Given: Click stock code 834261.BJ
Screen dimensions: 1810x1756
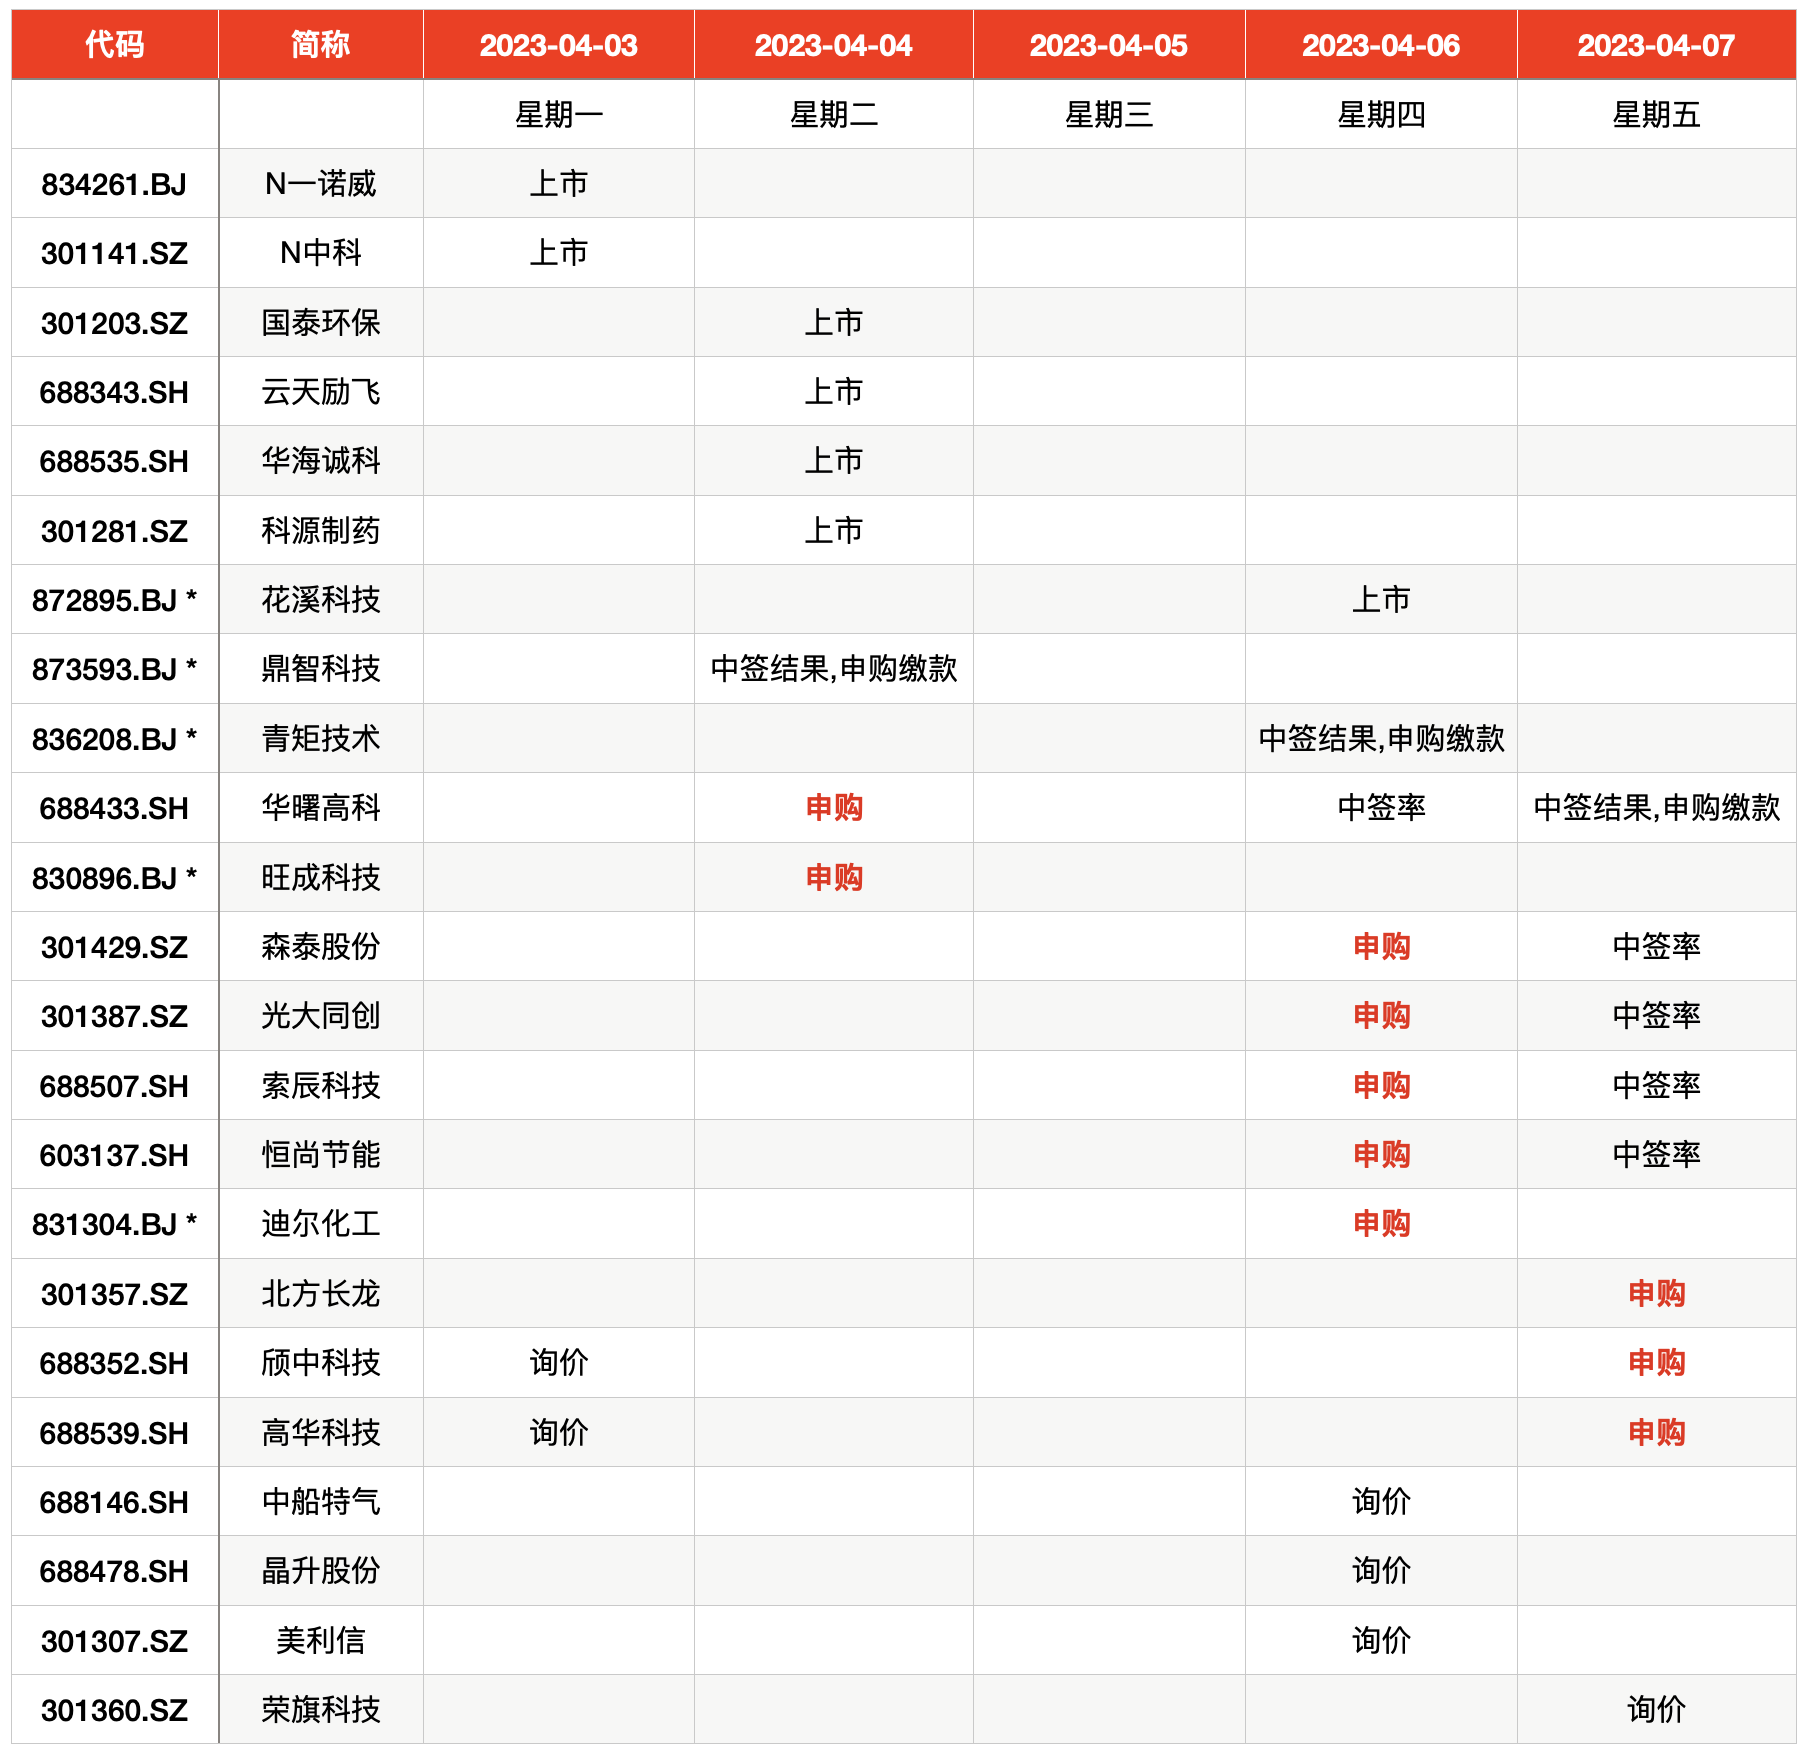Looking at the screenshot, I should click(114, 184).
